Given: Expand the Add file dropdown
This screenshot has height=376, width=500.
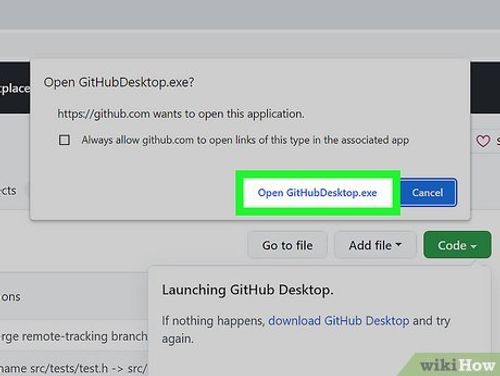Looking at the screenshot, I should pyautogui.click(x=375, y=245).
